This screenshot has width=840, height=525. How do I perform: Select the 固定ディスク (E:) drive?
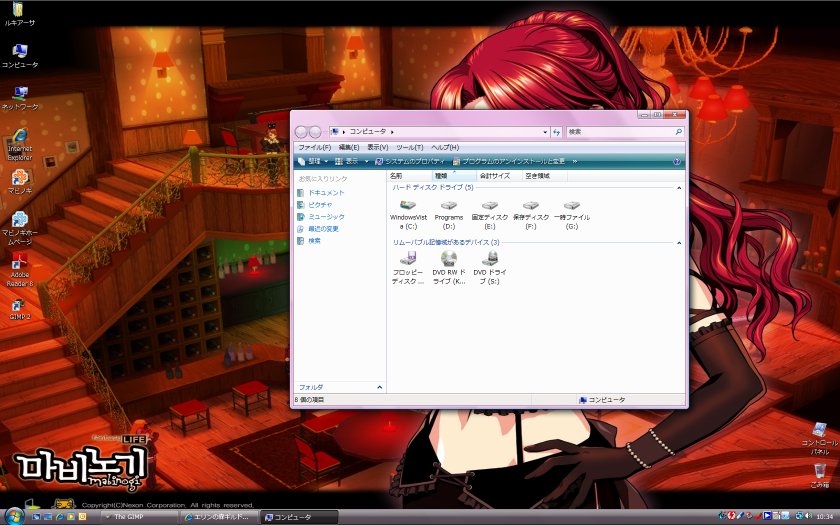coord(490,215)
